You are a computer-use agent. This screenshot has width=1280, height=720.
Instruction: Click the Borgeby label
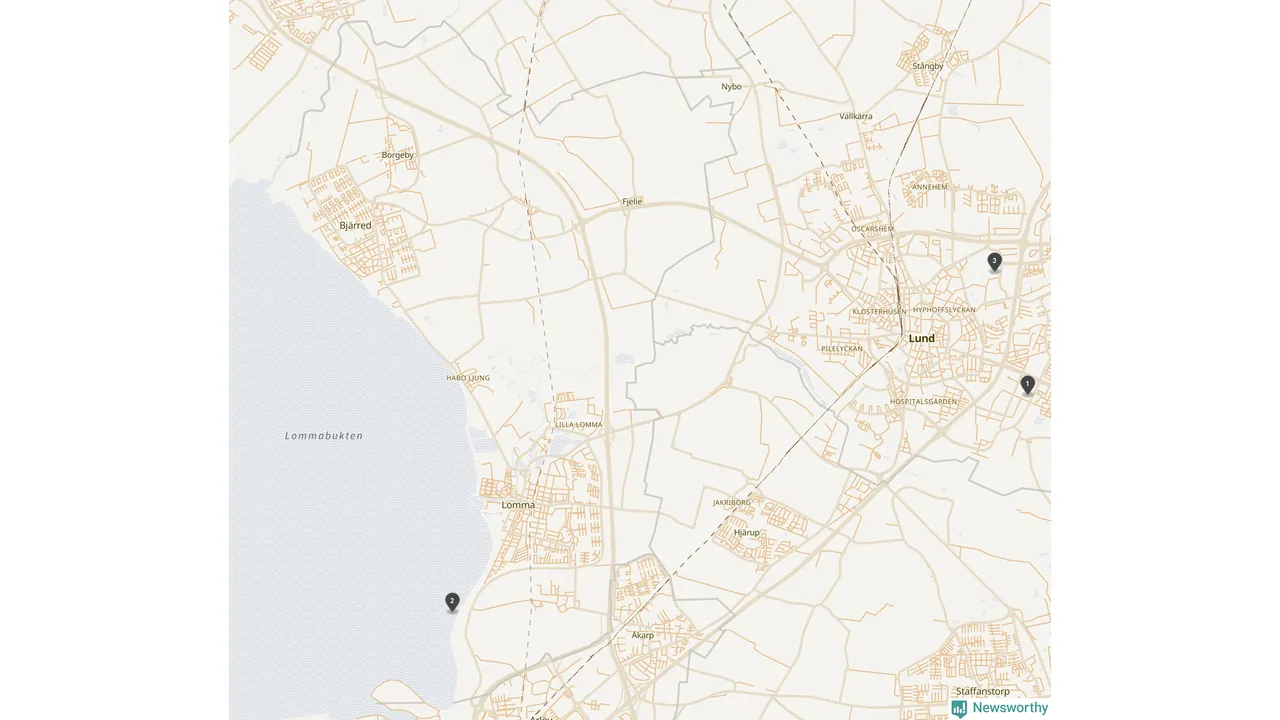coord(398,155)
